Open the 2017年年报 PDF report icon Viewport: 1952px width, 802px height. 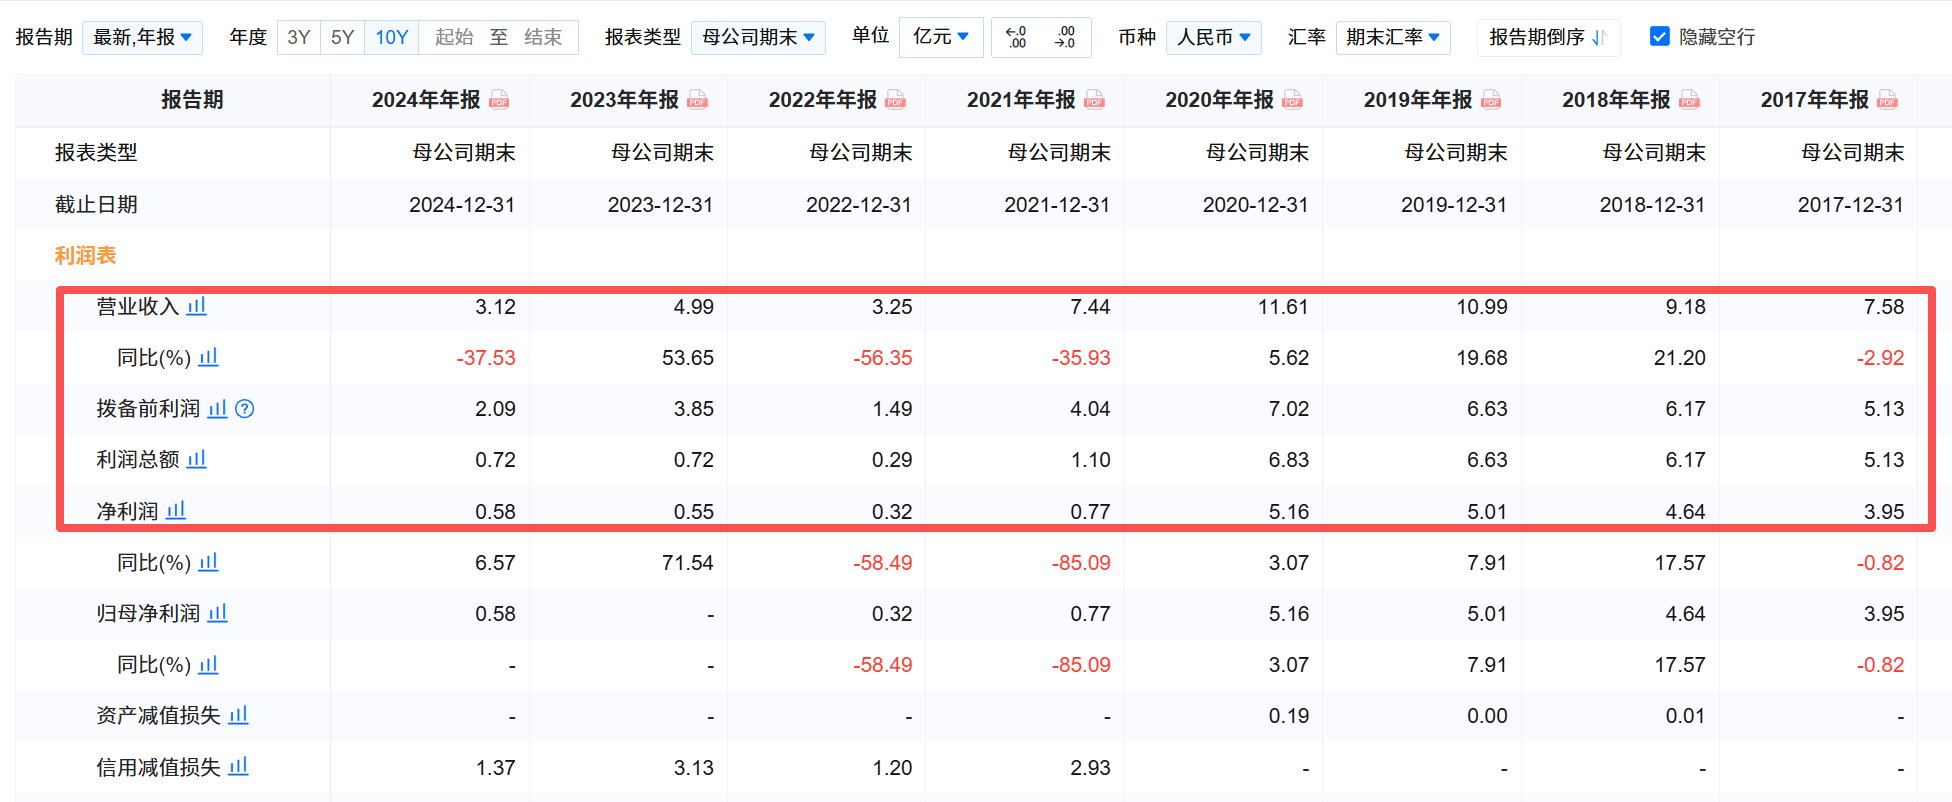(1888, 100)
